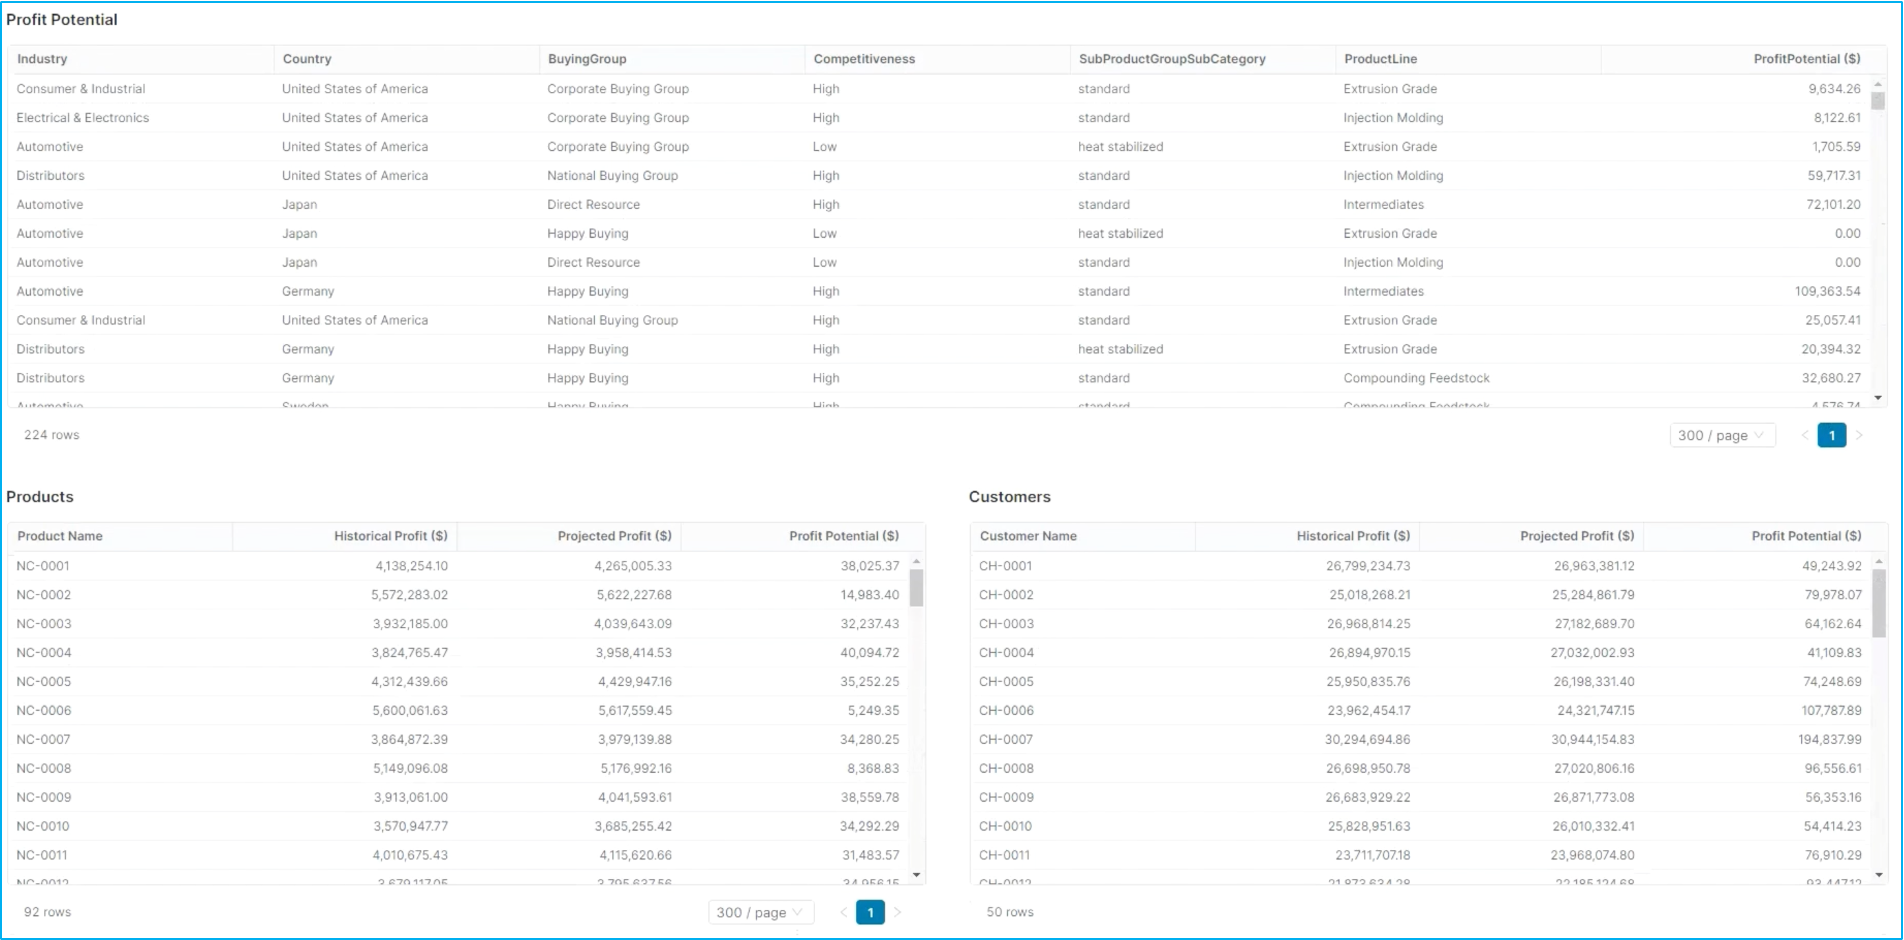Sort by the ProfitPotential ($) column header
Image resolution: width=1904 pixels, height=940 pixels.
coord(1806,59)
